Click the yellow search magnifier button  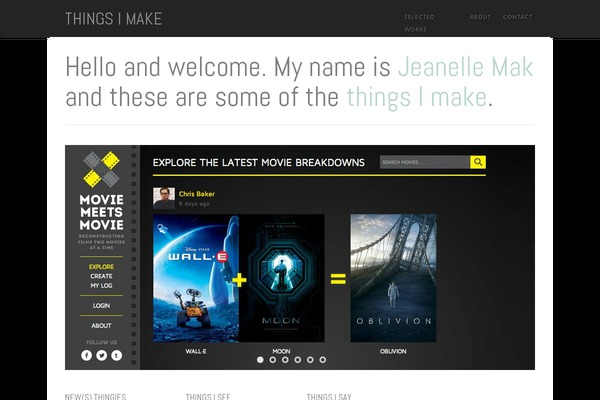pyautogui.click(x=478, y=162)
